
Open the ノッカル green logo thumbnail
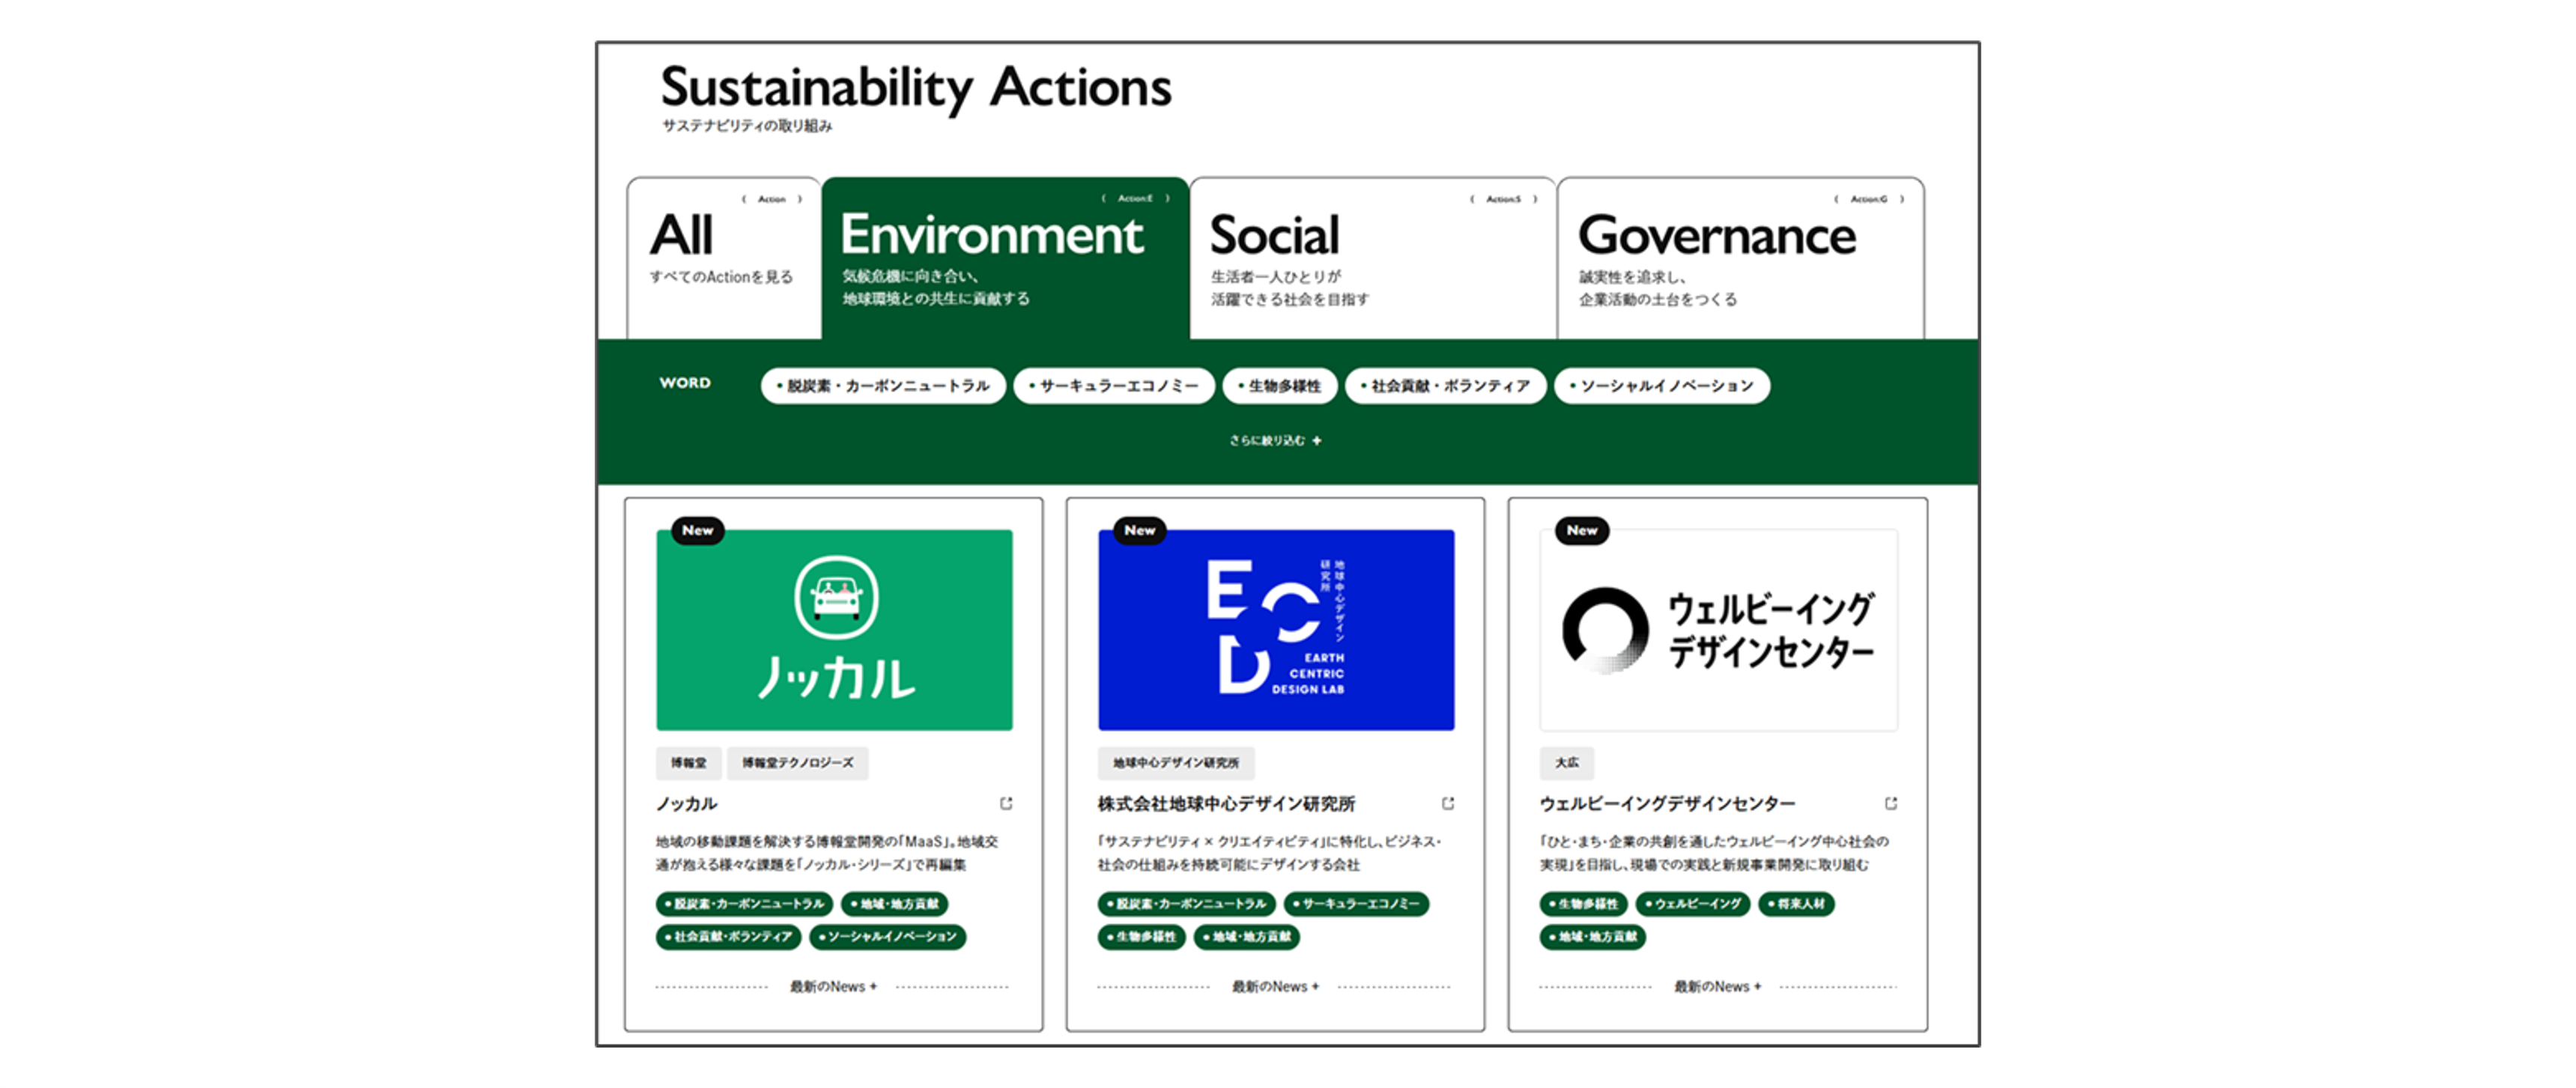[x=834, y=630]
